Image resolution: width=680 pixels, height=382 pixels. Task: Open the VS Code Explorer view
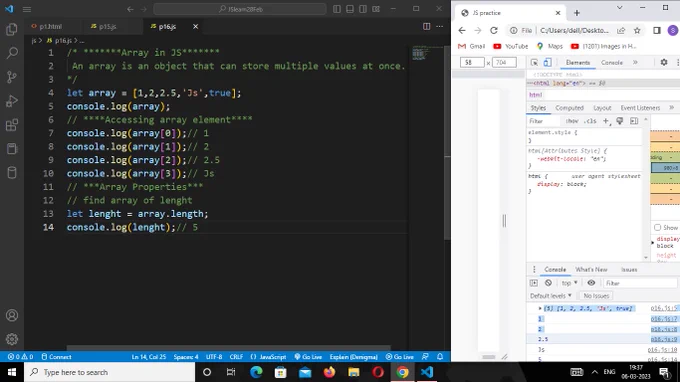12,29
